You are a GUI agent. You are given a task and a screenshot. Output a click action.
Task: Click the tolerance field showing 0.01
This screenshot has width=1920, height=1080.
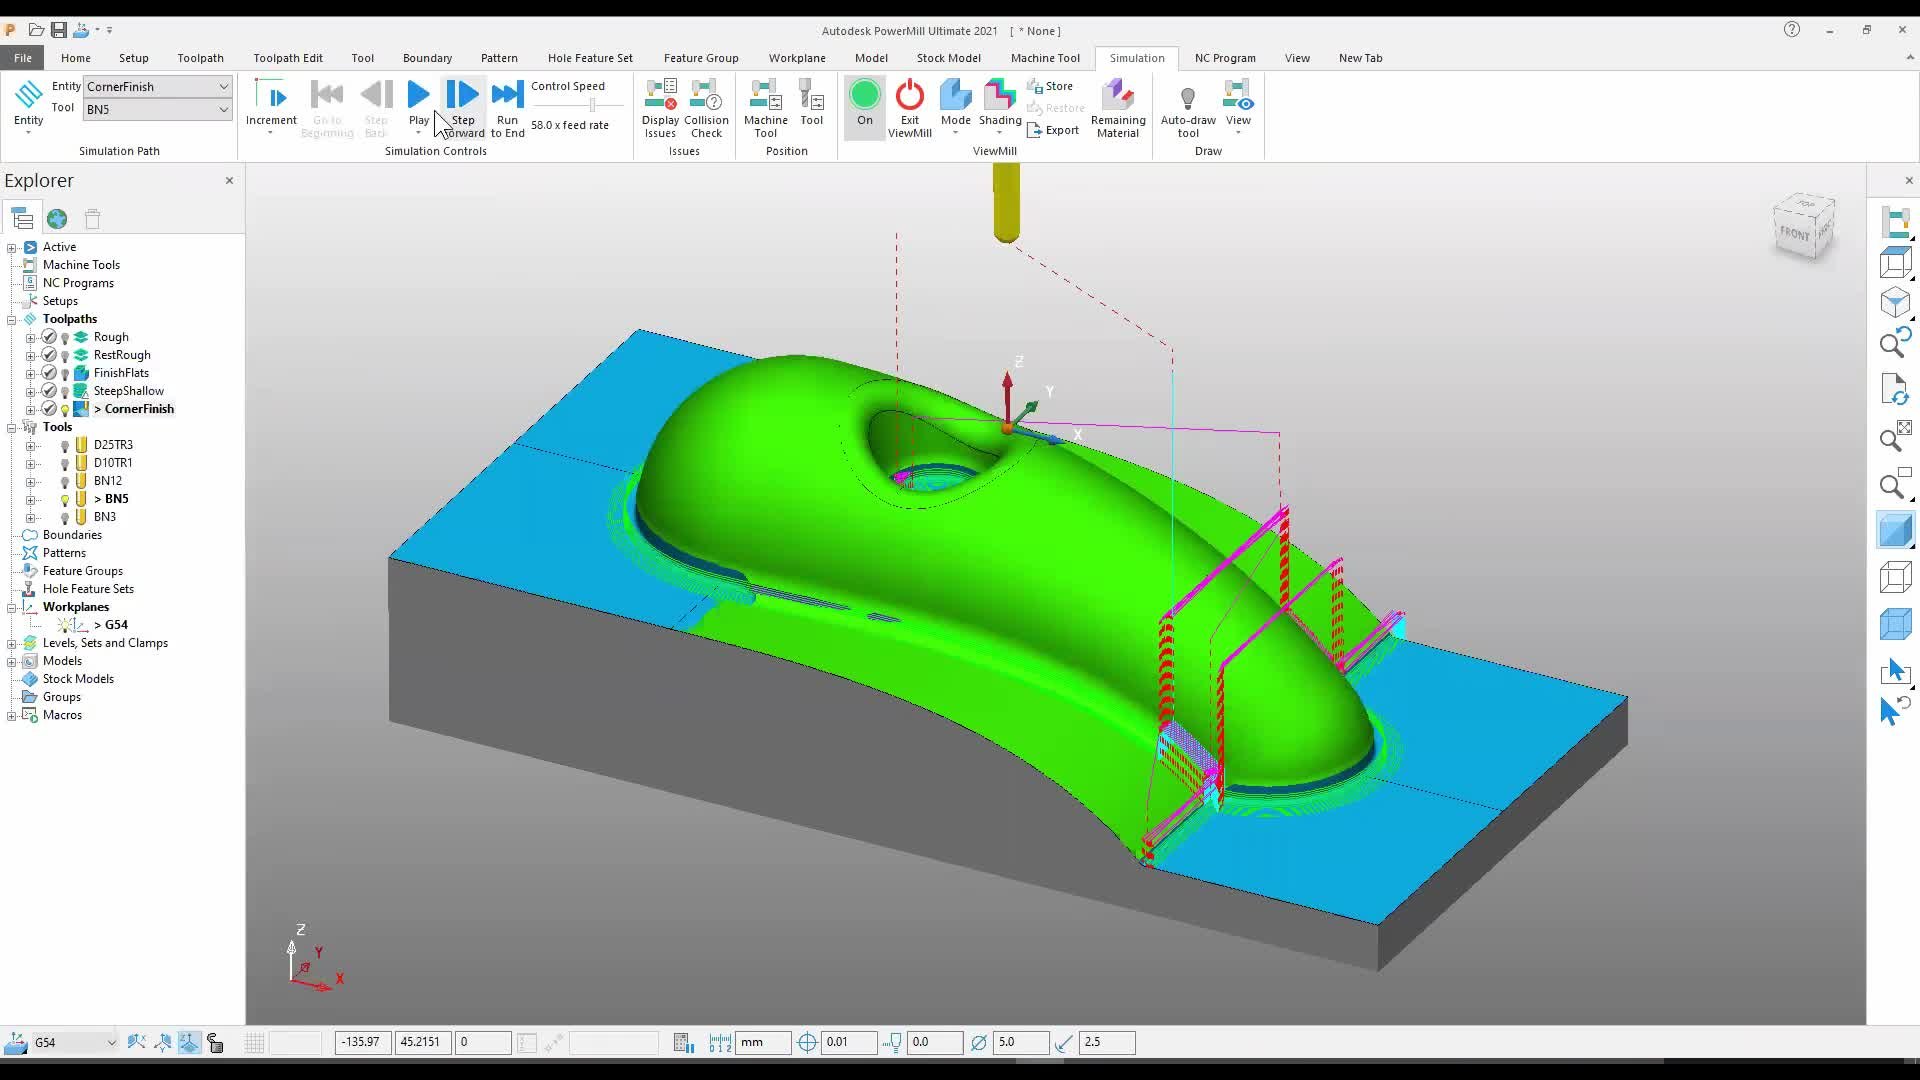click(849, 1042)
